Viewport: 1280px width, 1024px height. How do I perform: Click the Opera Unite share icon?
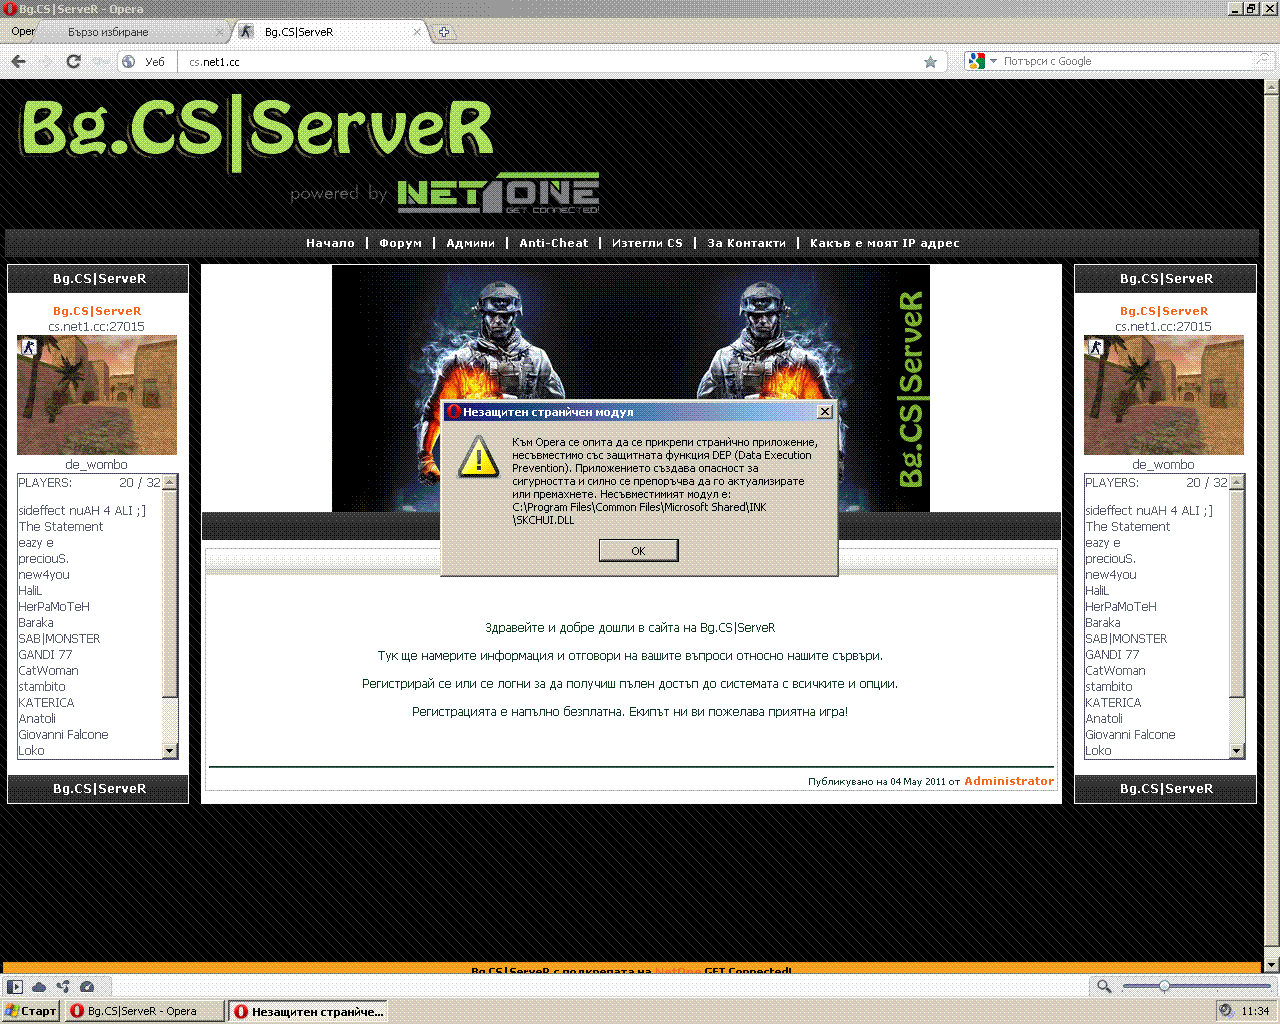(x=63, y=986)
